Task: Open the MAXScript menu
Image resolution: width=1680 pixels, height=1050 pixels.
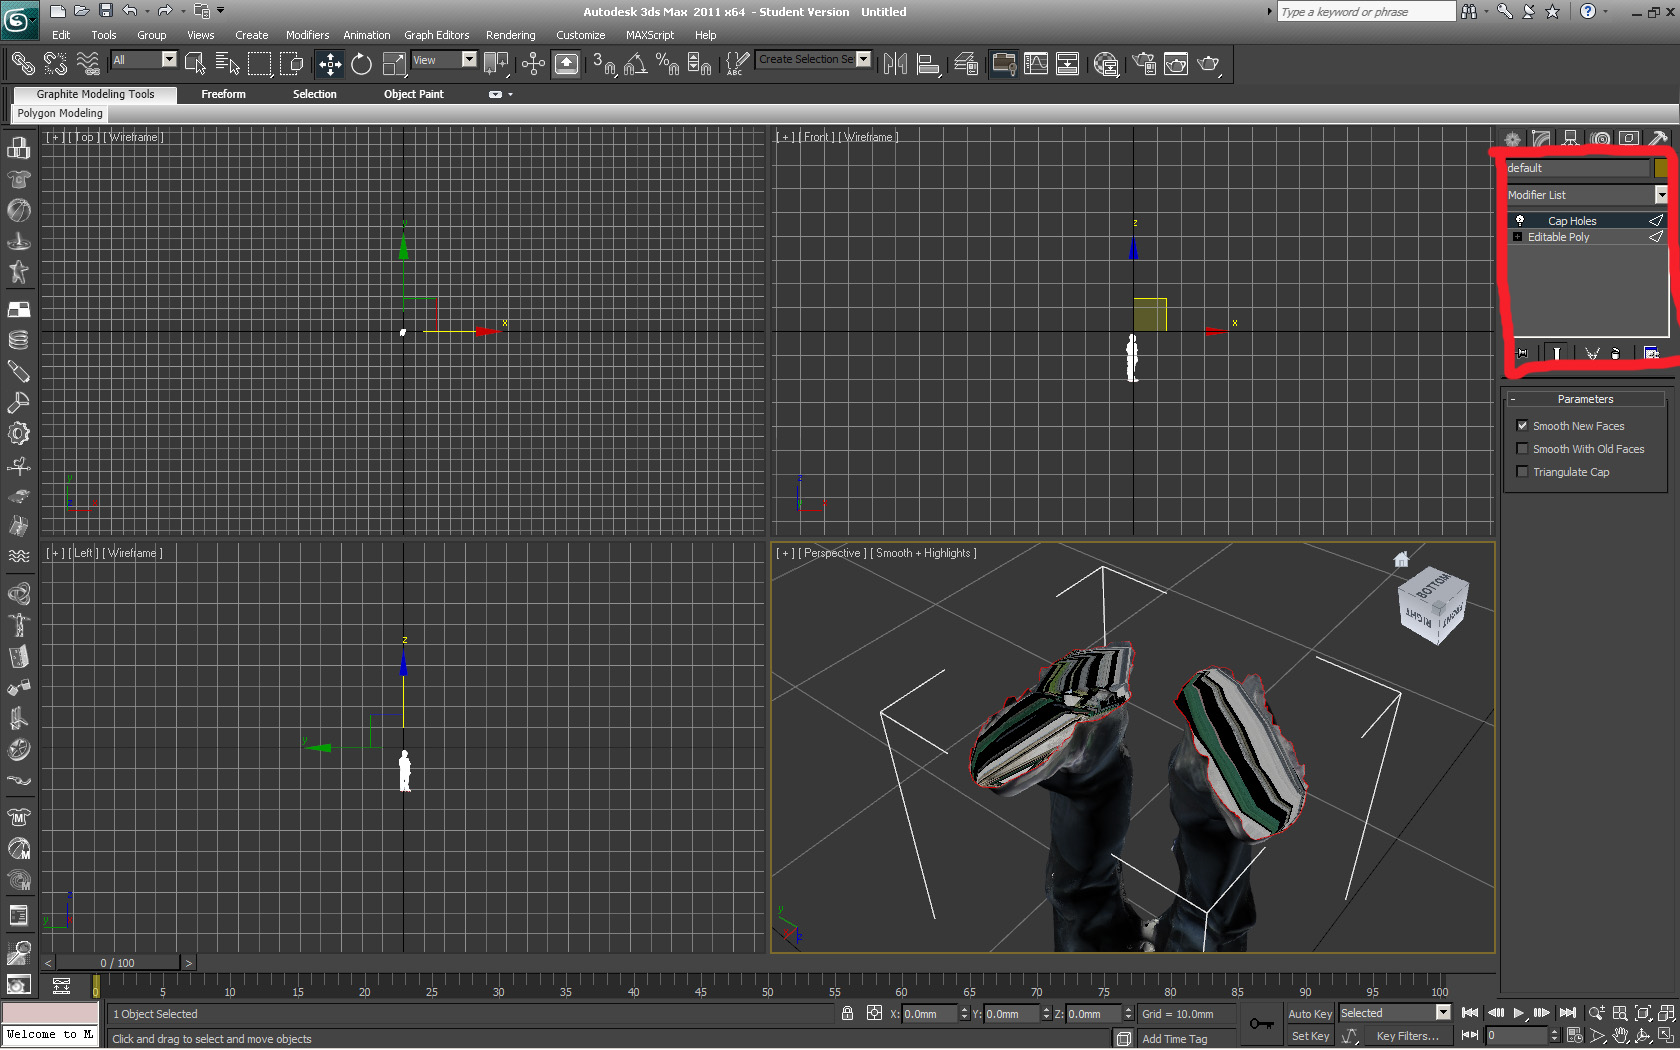Action: point(649,35)
